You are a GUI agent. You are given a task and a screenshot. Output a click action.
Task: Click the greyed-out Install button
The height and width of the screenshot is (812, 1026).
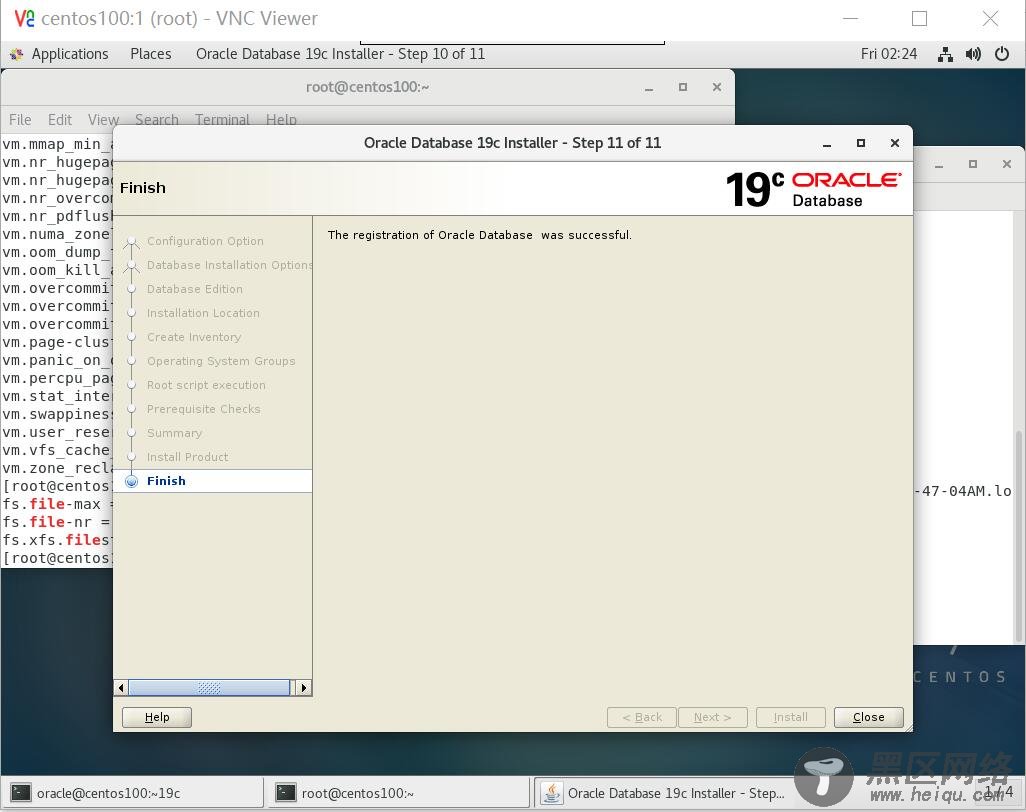(x=790, y=717)
